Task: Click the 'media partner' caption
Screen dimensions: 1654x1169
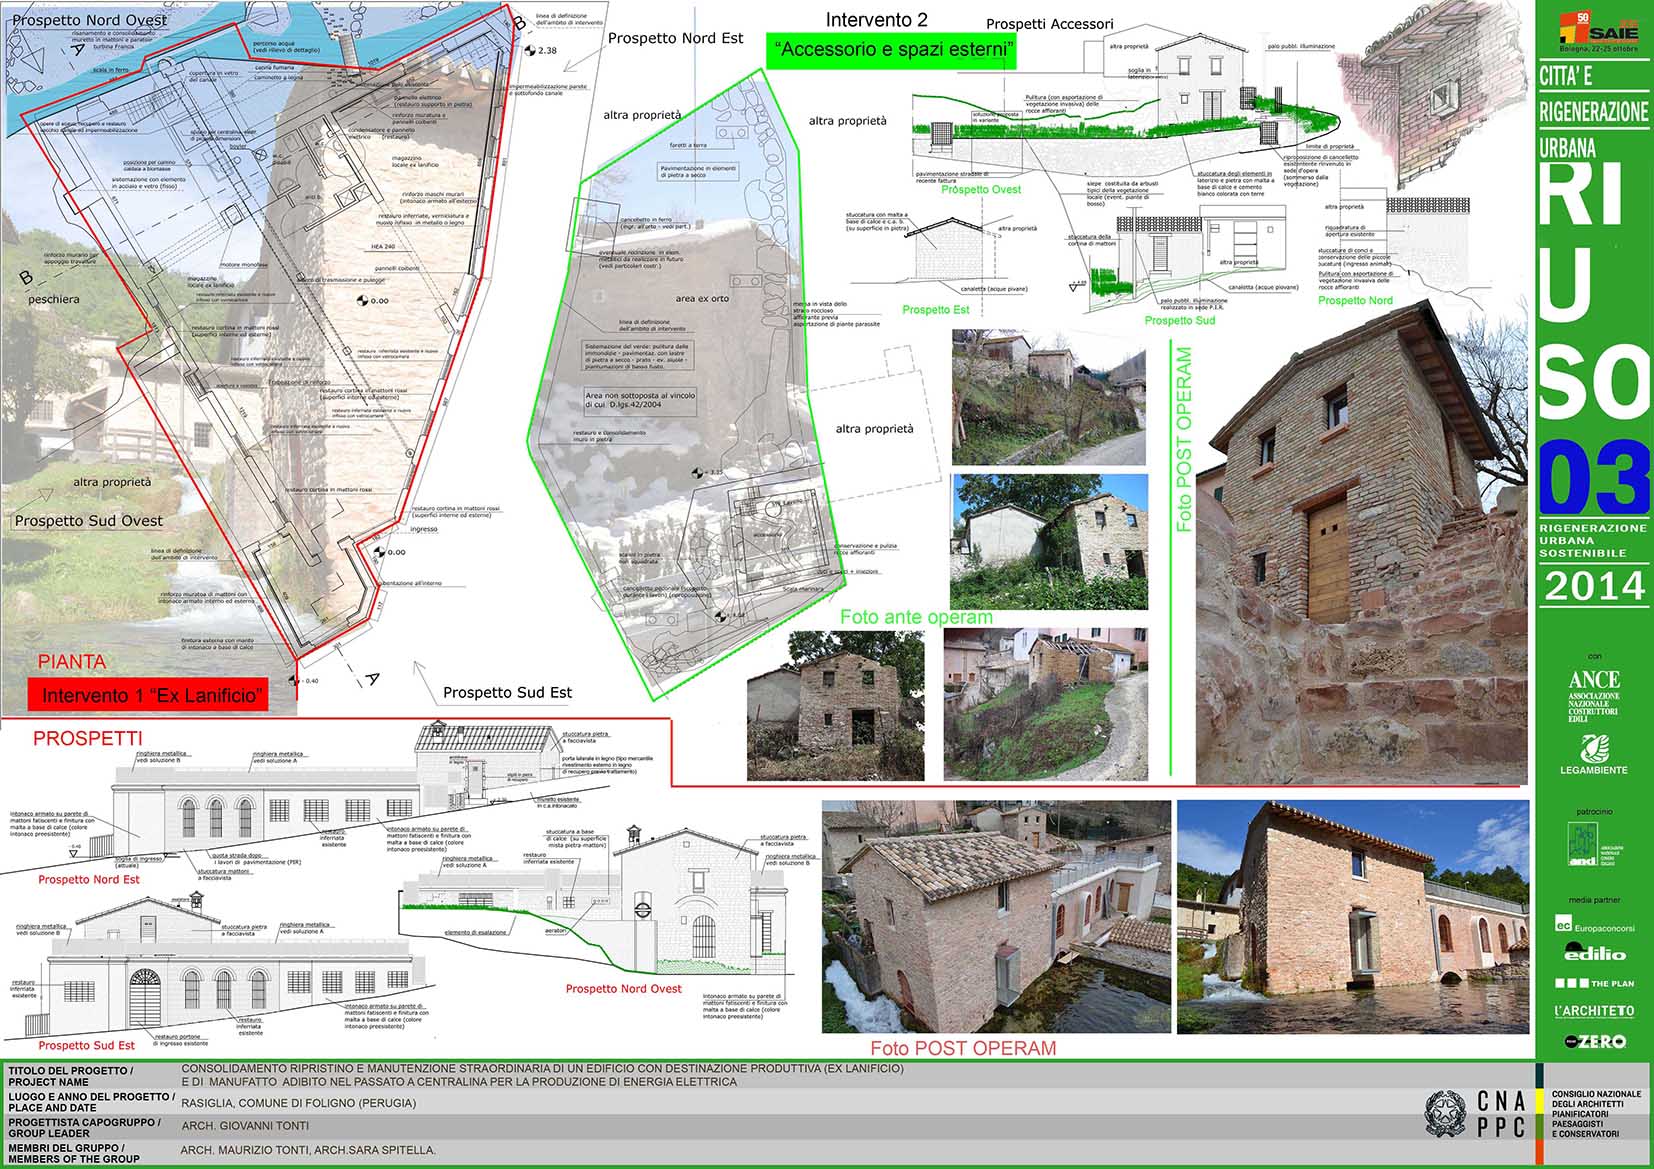Action: coord(1594,900)
